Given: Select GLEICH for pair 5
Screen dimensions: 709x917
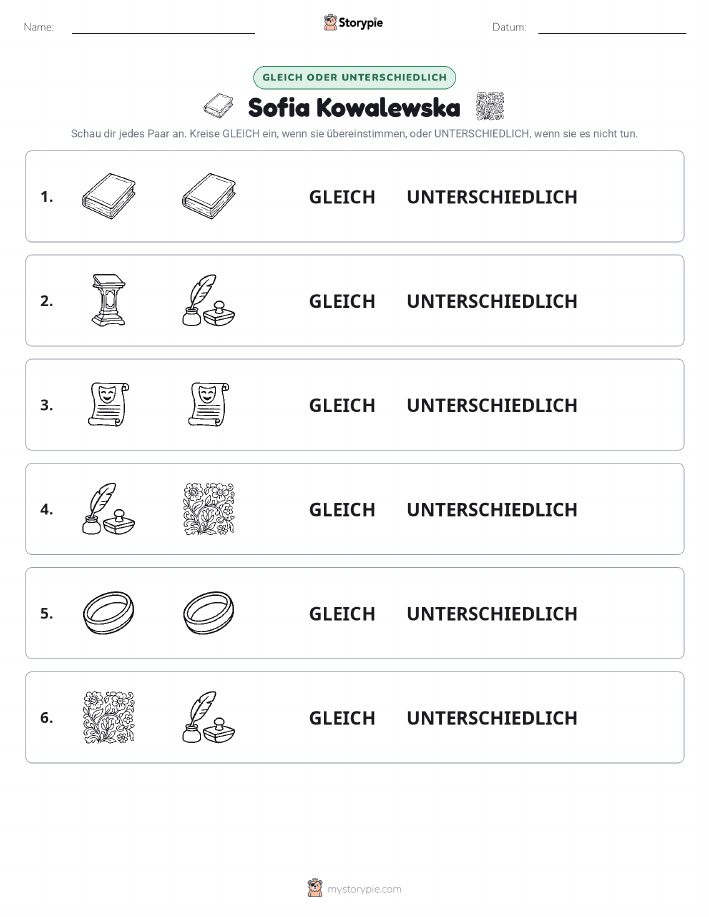Looking at the screenshot, I should coord(342,613).
